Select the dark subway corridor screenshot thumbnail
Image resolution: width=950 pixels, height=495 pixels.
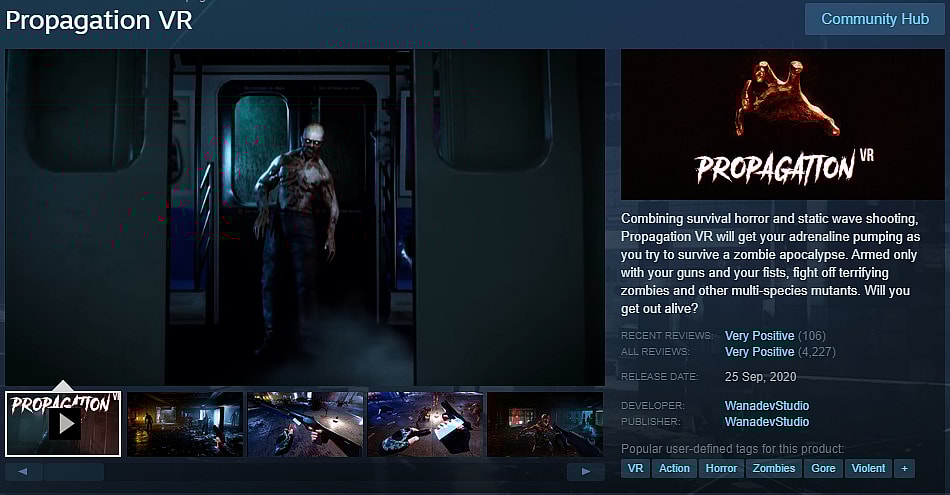pos(185,424)
